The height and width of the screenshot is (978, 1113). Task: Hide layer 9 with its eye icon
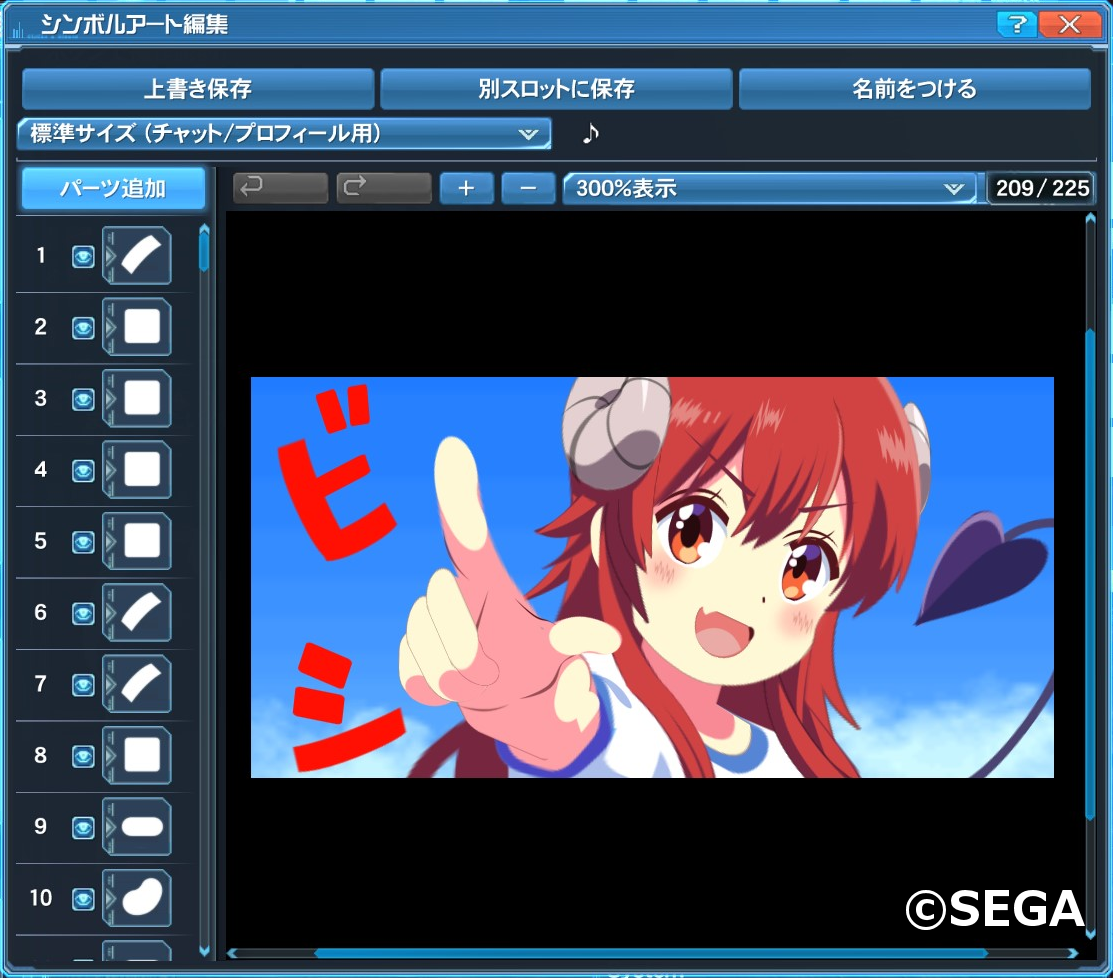coord(83,828)
